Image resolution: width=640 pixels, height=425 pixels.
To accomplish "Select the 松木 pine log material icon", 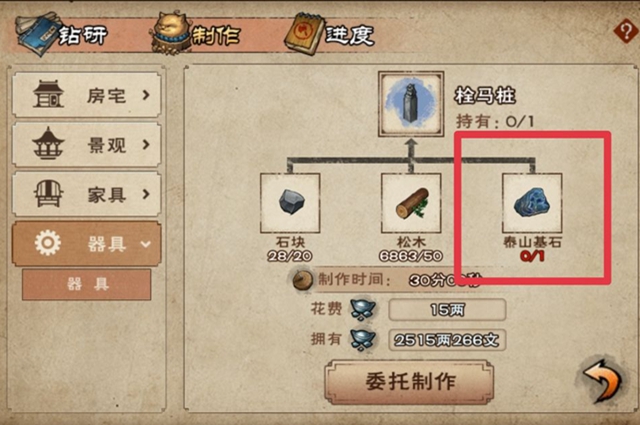I will (x=411, y=203).
